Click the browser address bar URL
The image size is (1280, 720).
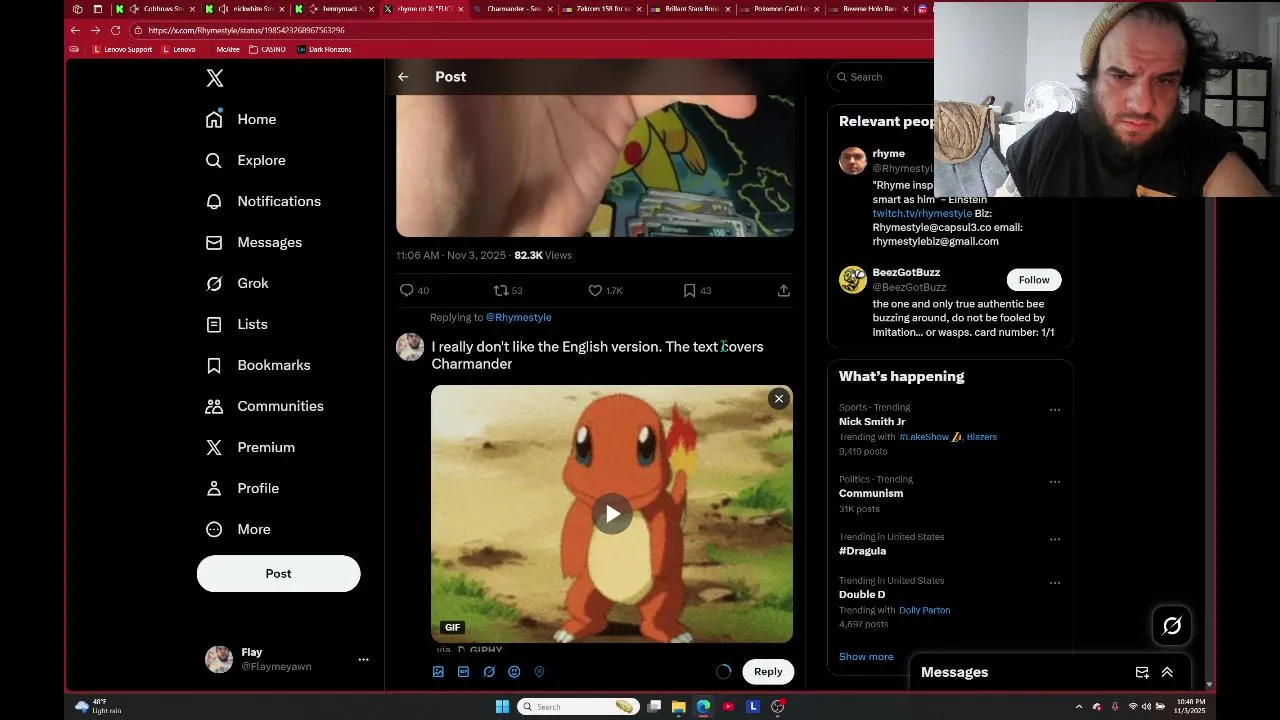tap(246, 30)
